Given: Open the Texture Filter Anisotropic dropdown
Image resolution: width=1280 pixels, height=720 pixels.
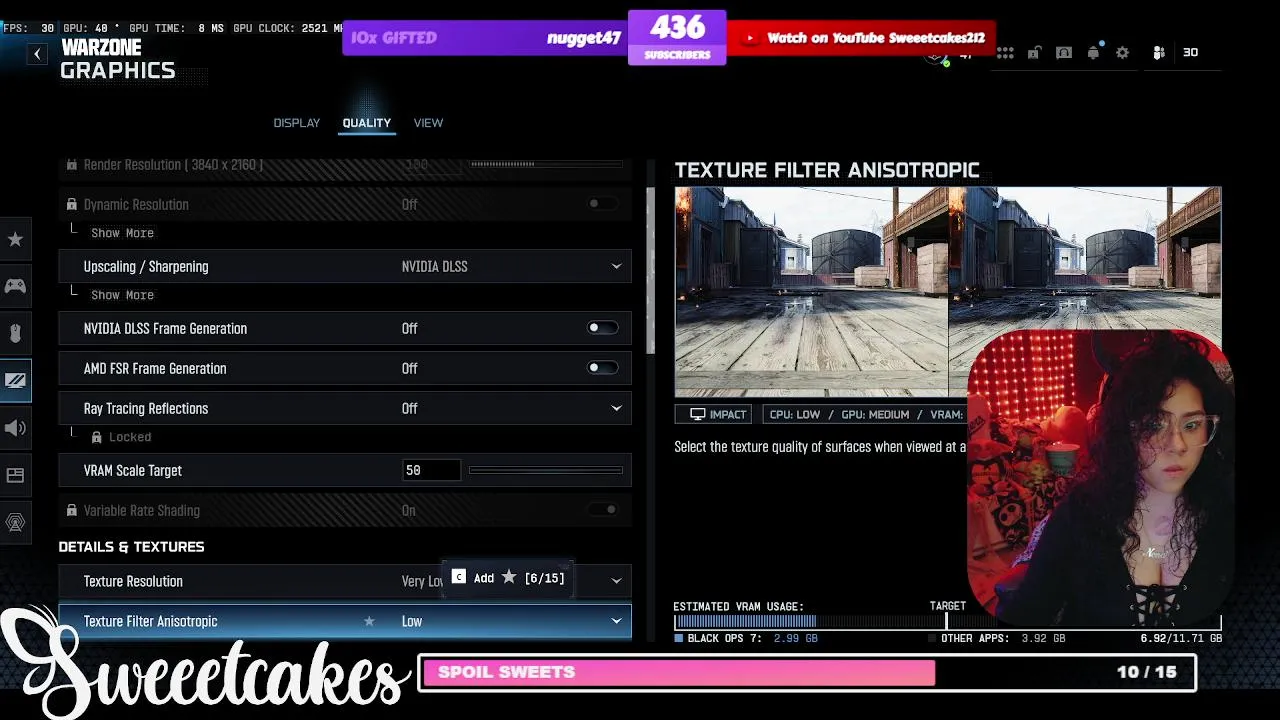Looking at the screenshot, I should pos(345,621).
